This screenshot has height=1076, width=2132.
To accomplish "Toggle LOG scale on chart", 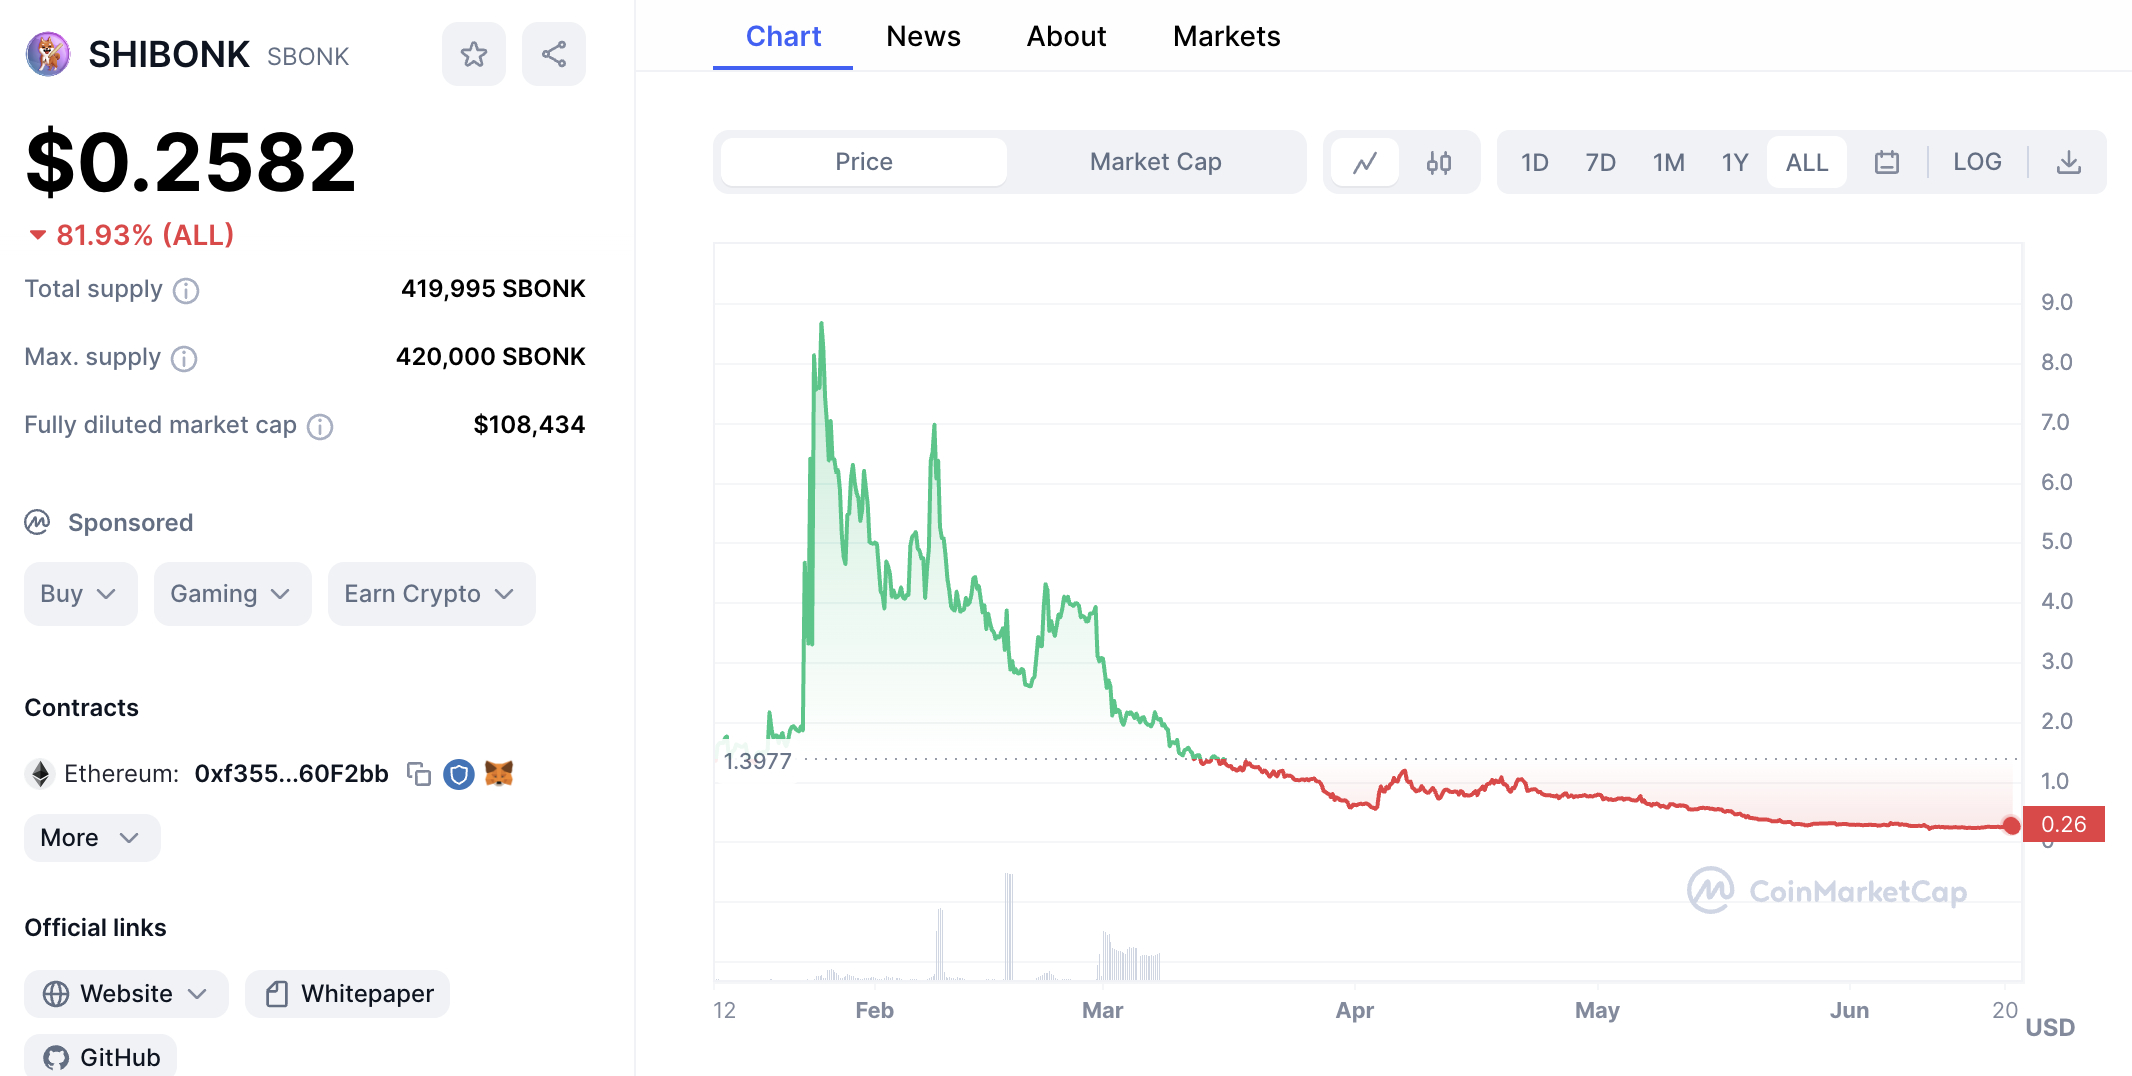I will coord(1977,162).
